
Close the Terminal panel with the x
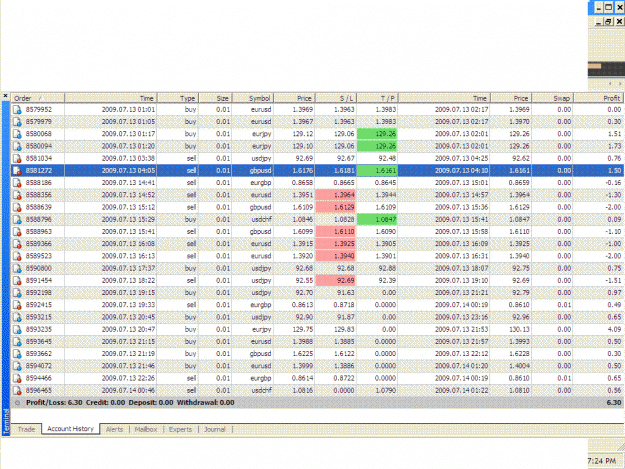coord(5,96)
